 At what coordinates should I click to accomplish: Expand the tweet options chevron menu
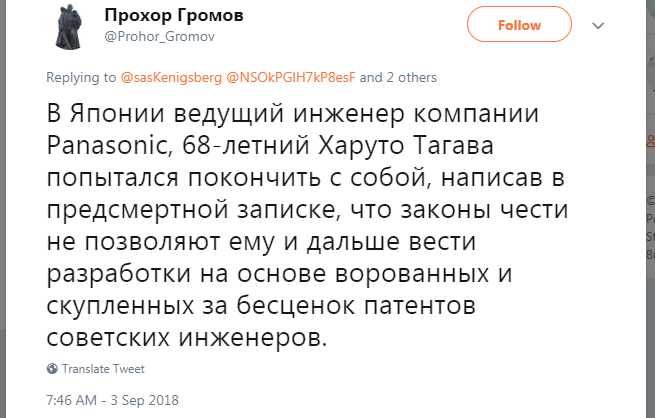click(x=599, y=25)
